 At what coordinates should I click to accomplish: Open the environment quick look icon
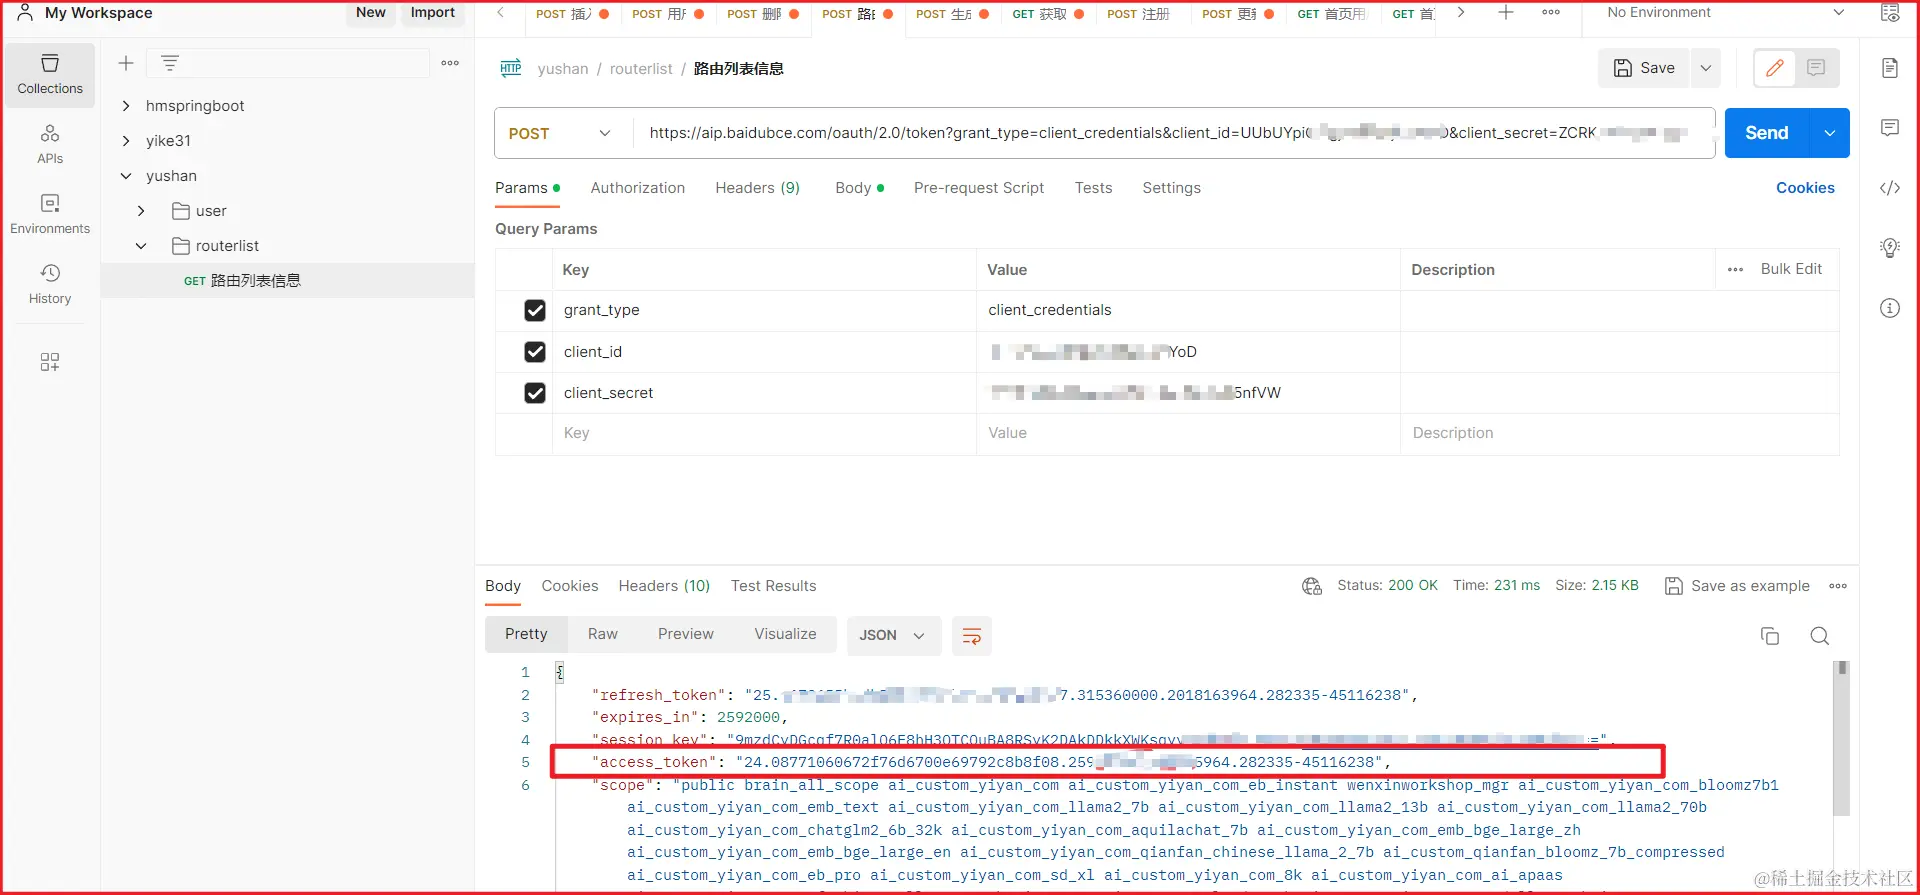tap(1890, 13)
